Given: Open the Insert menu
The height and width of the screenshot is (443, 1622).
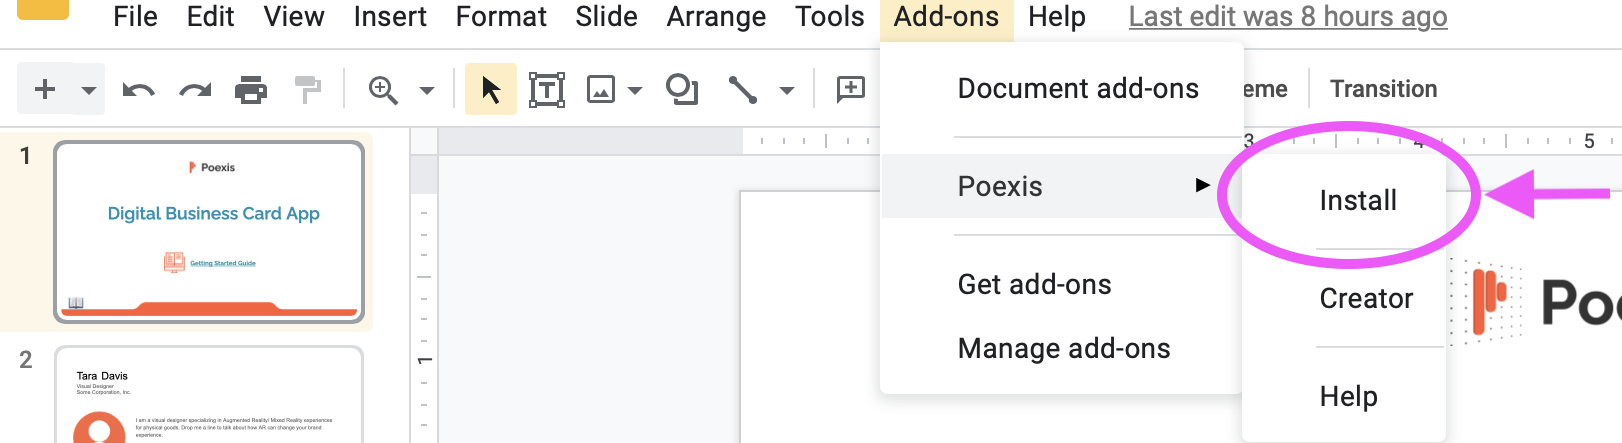Looking at the screenshot, I should [390, 17].
